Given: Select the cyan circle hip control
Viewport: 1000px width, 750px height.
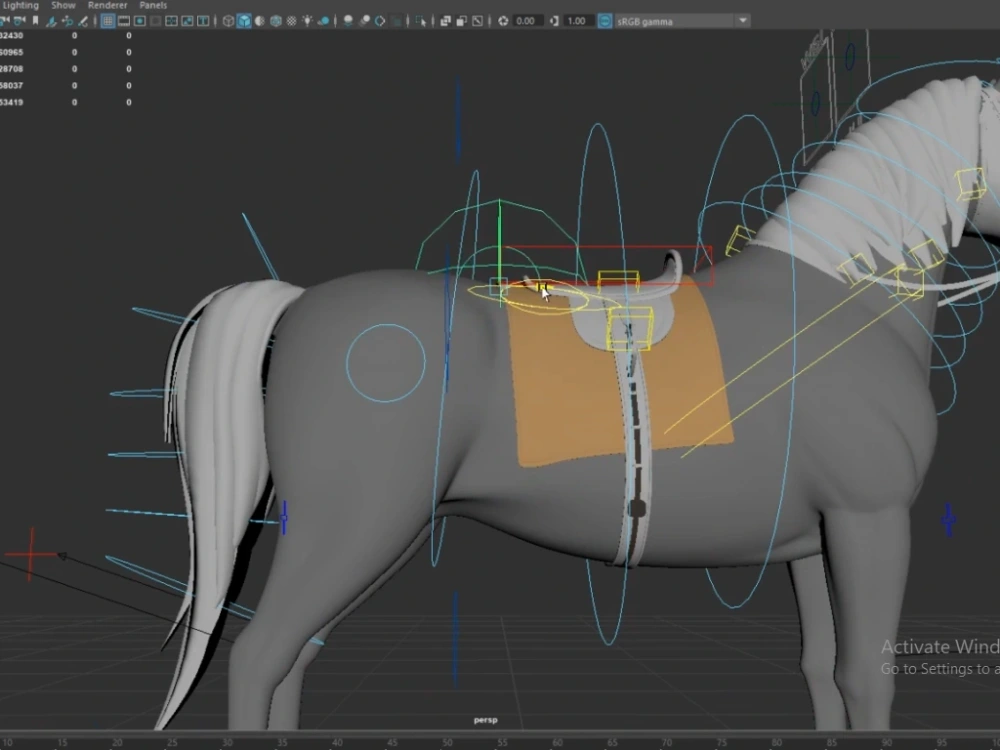Looking at the screenshot, I should pyautogui.click(x=386, y=363).
